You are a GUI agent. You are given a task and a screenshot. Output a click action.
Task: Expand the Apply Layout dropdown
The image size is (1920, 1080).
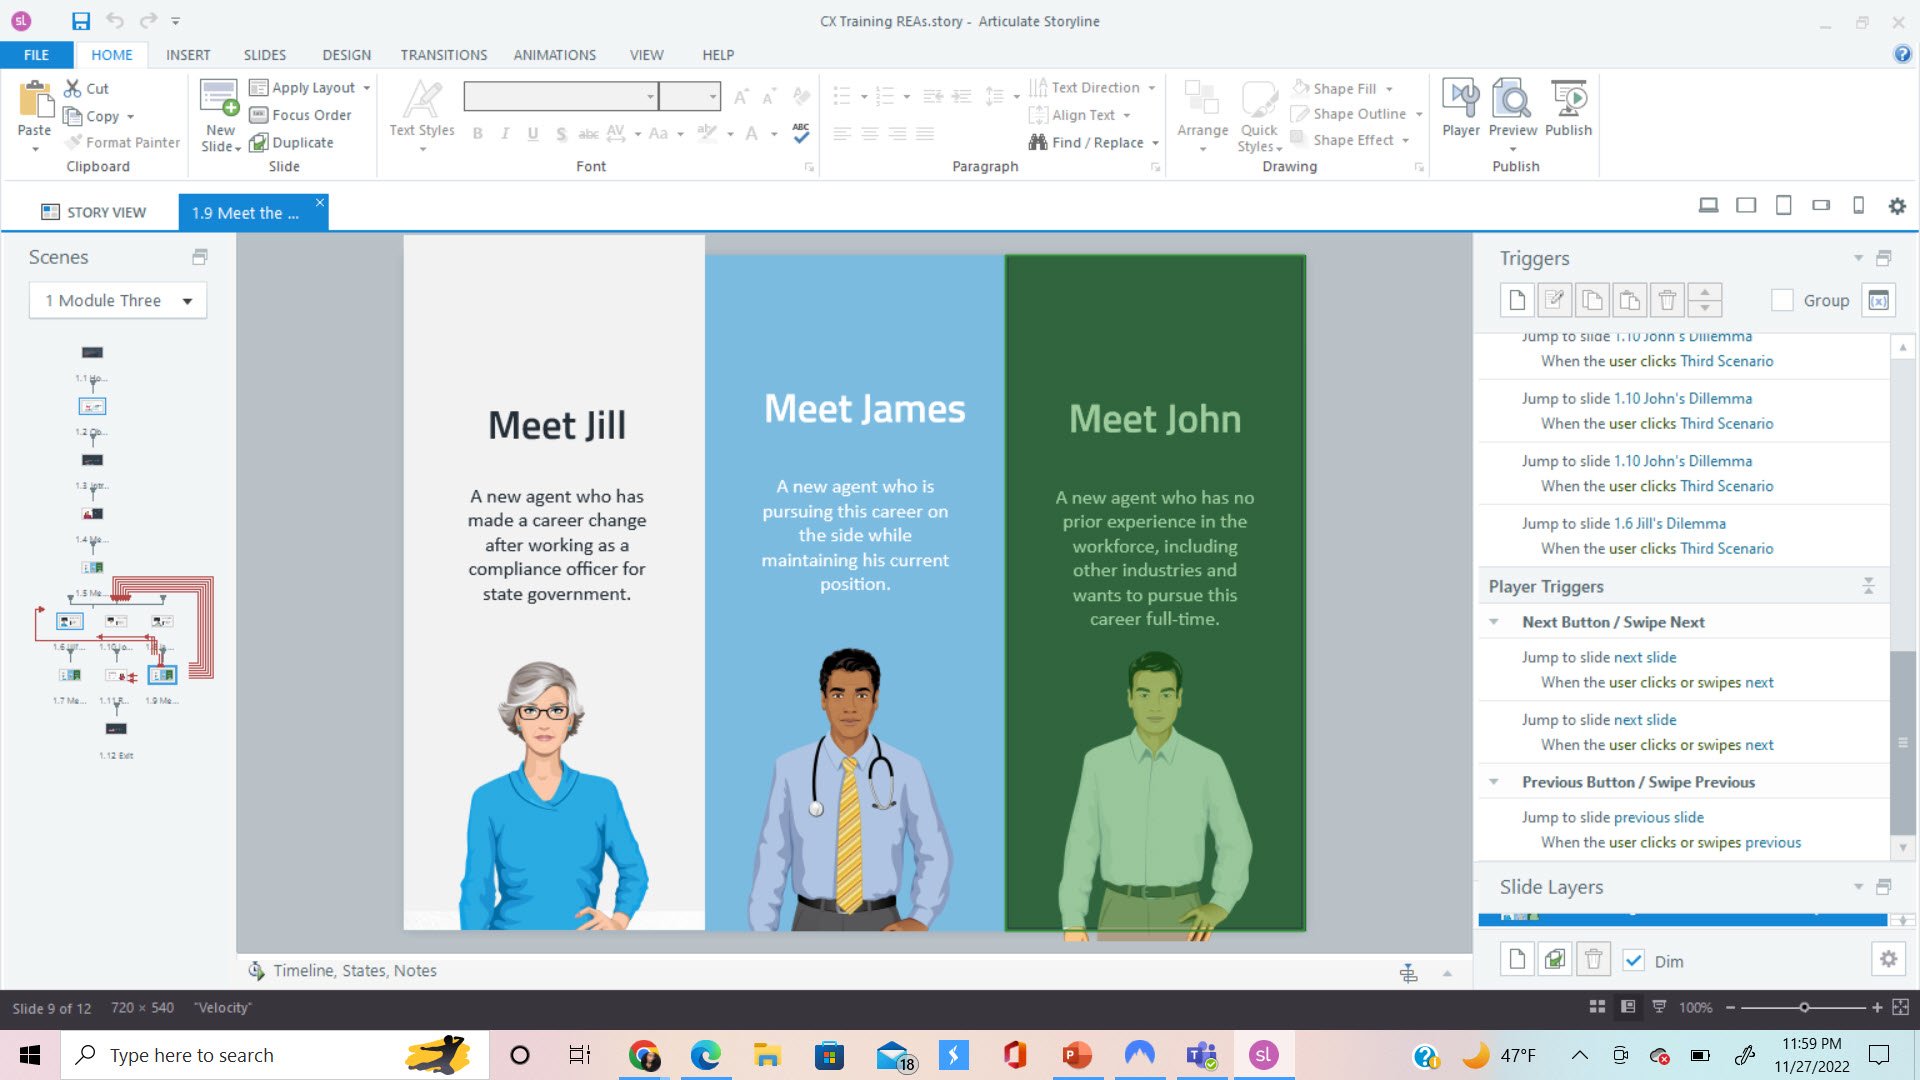coord(367,88)
